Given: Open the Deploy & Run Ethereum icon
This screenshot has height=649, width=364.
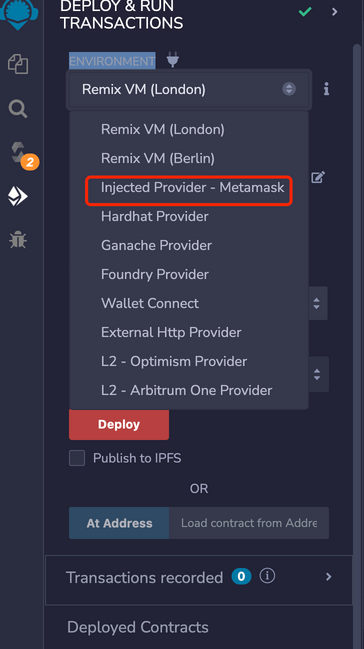Looking at the screenshot, I should (x=18, y=196).
